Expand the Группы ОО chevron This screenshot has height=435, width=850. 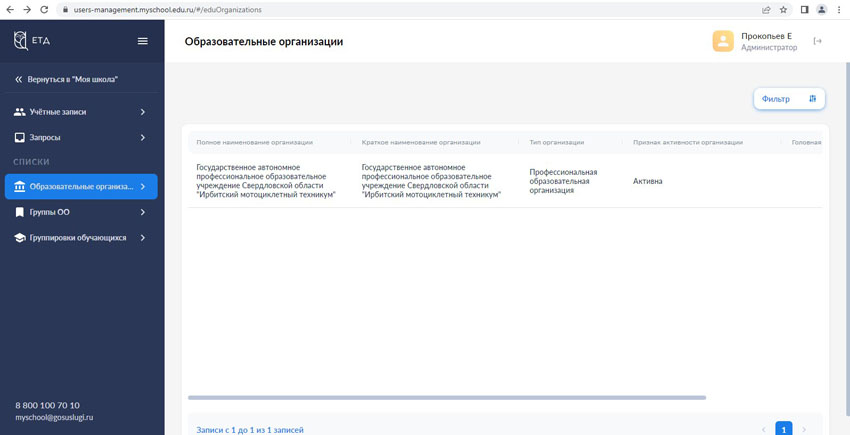click(143, 212)
